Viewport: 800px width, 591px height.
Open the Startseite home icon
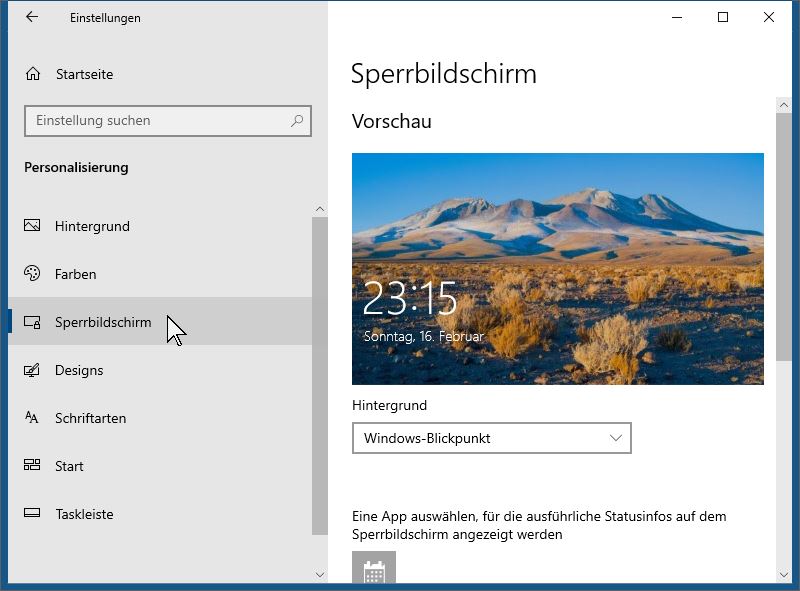coord(33,74)
